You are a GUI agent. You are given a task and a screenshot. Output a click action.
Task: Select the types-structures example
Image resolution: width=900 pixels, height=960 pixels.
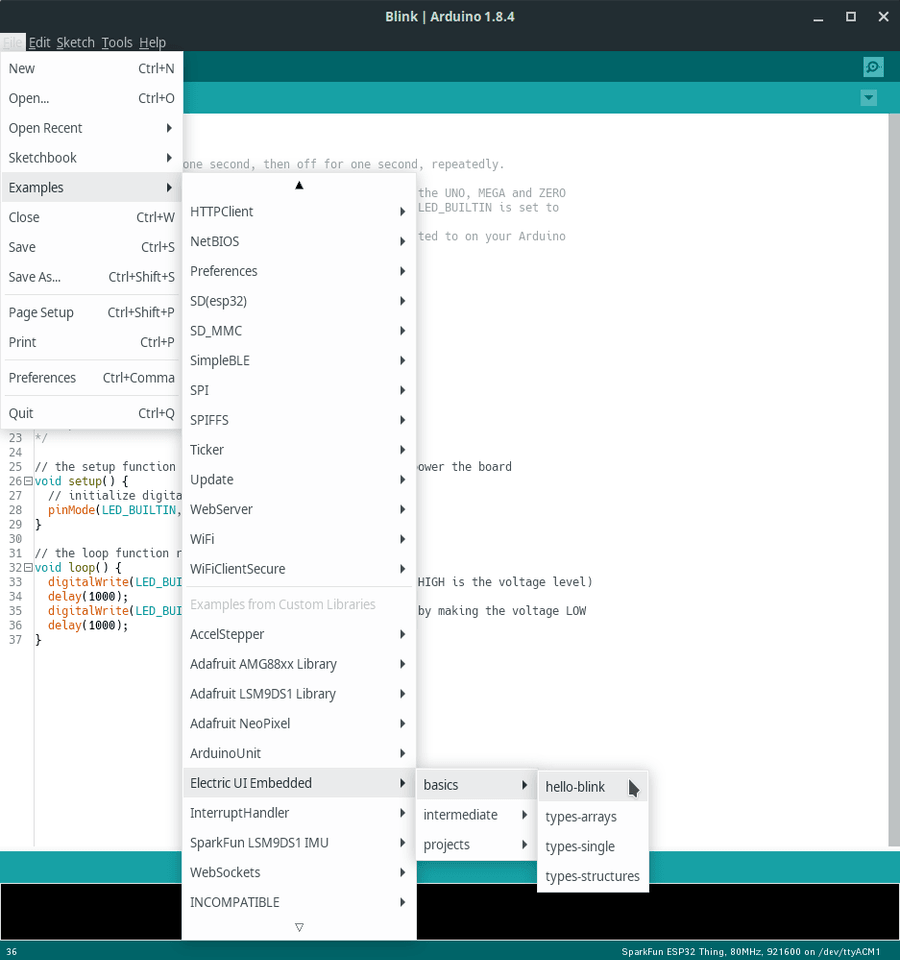tap(592, 875)
